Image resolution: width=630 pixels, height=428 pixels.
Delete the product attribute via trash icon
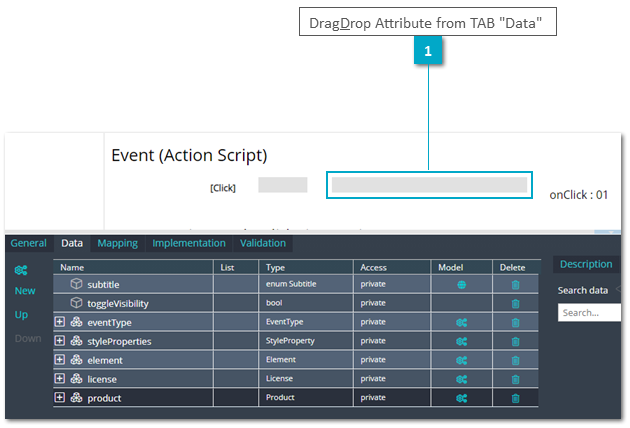click(515, 398)
